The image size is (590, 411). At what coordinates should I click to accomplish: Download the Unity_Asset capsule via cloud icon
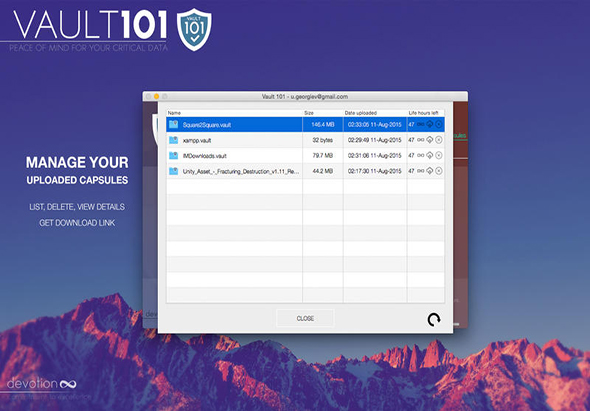(x=430, y=170)
